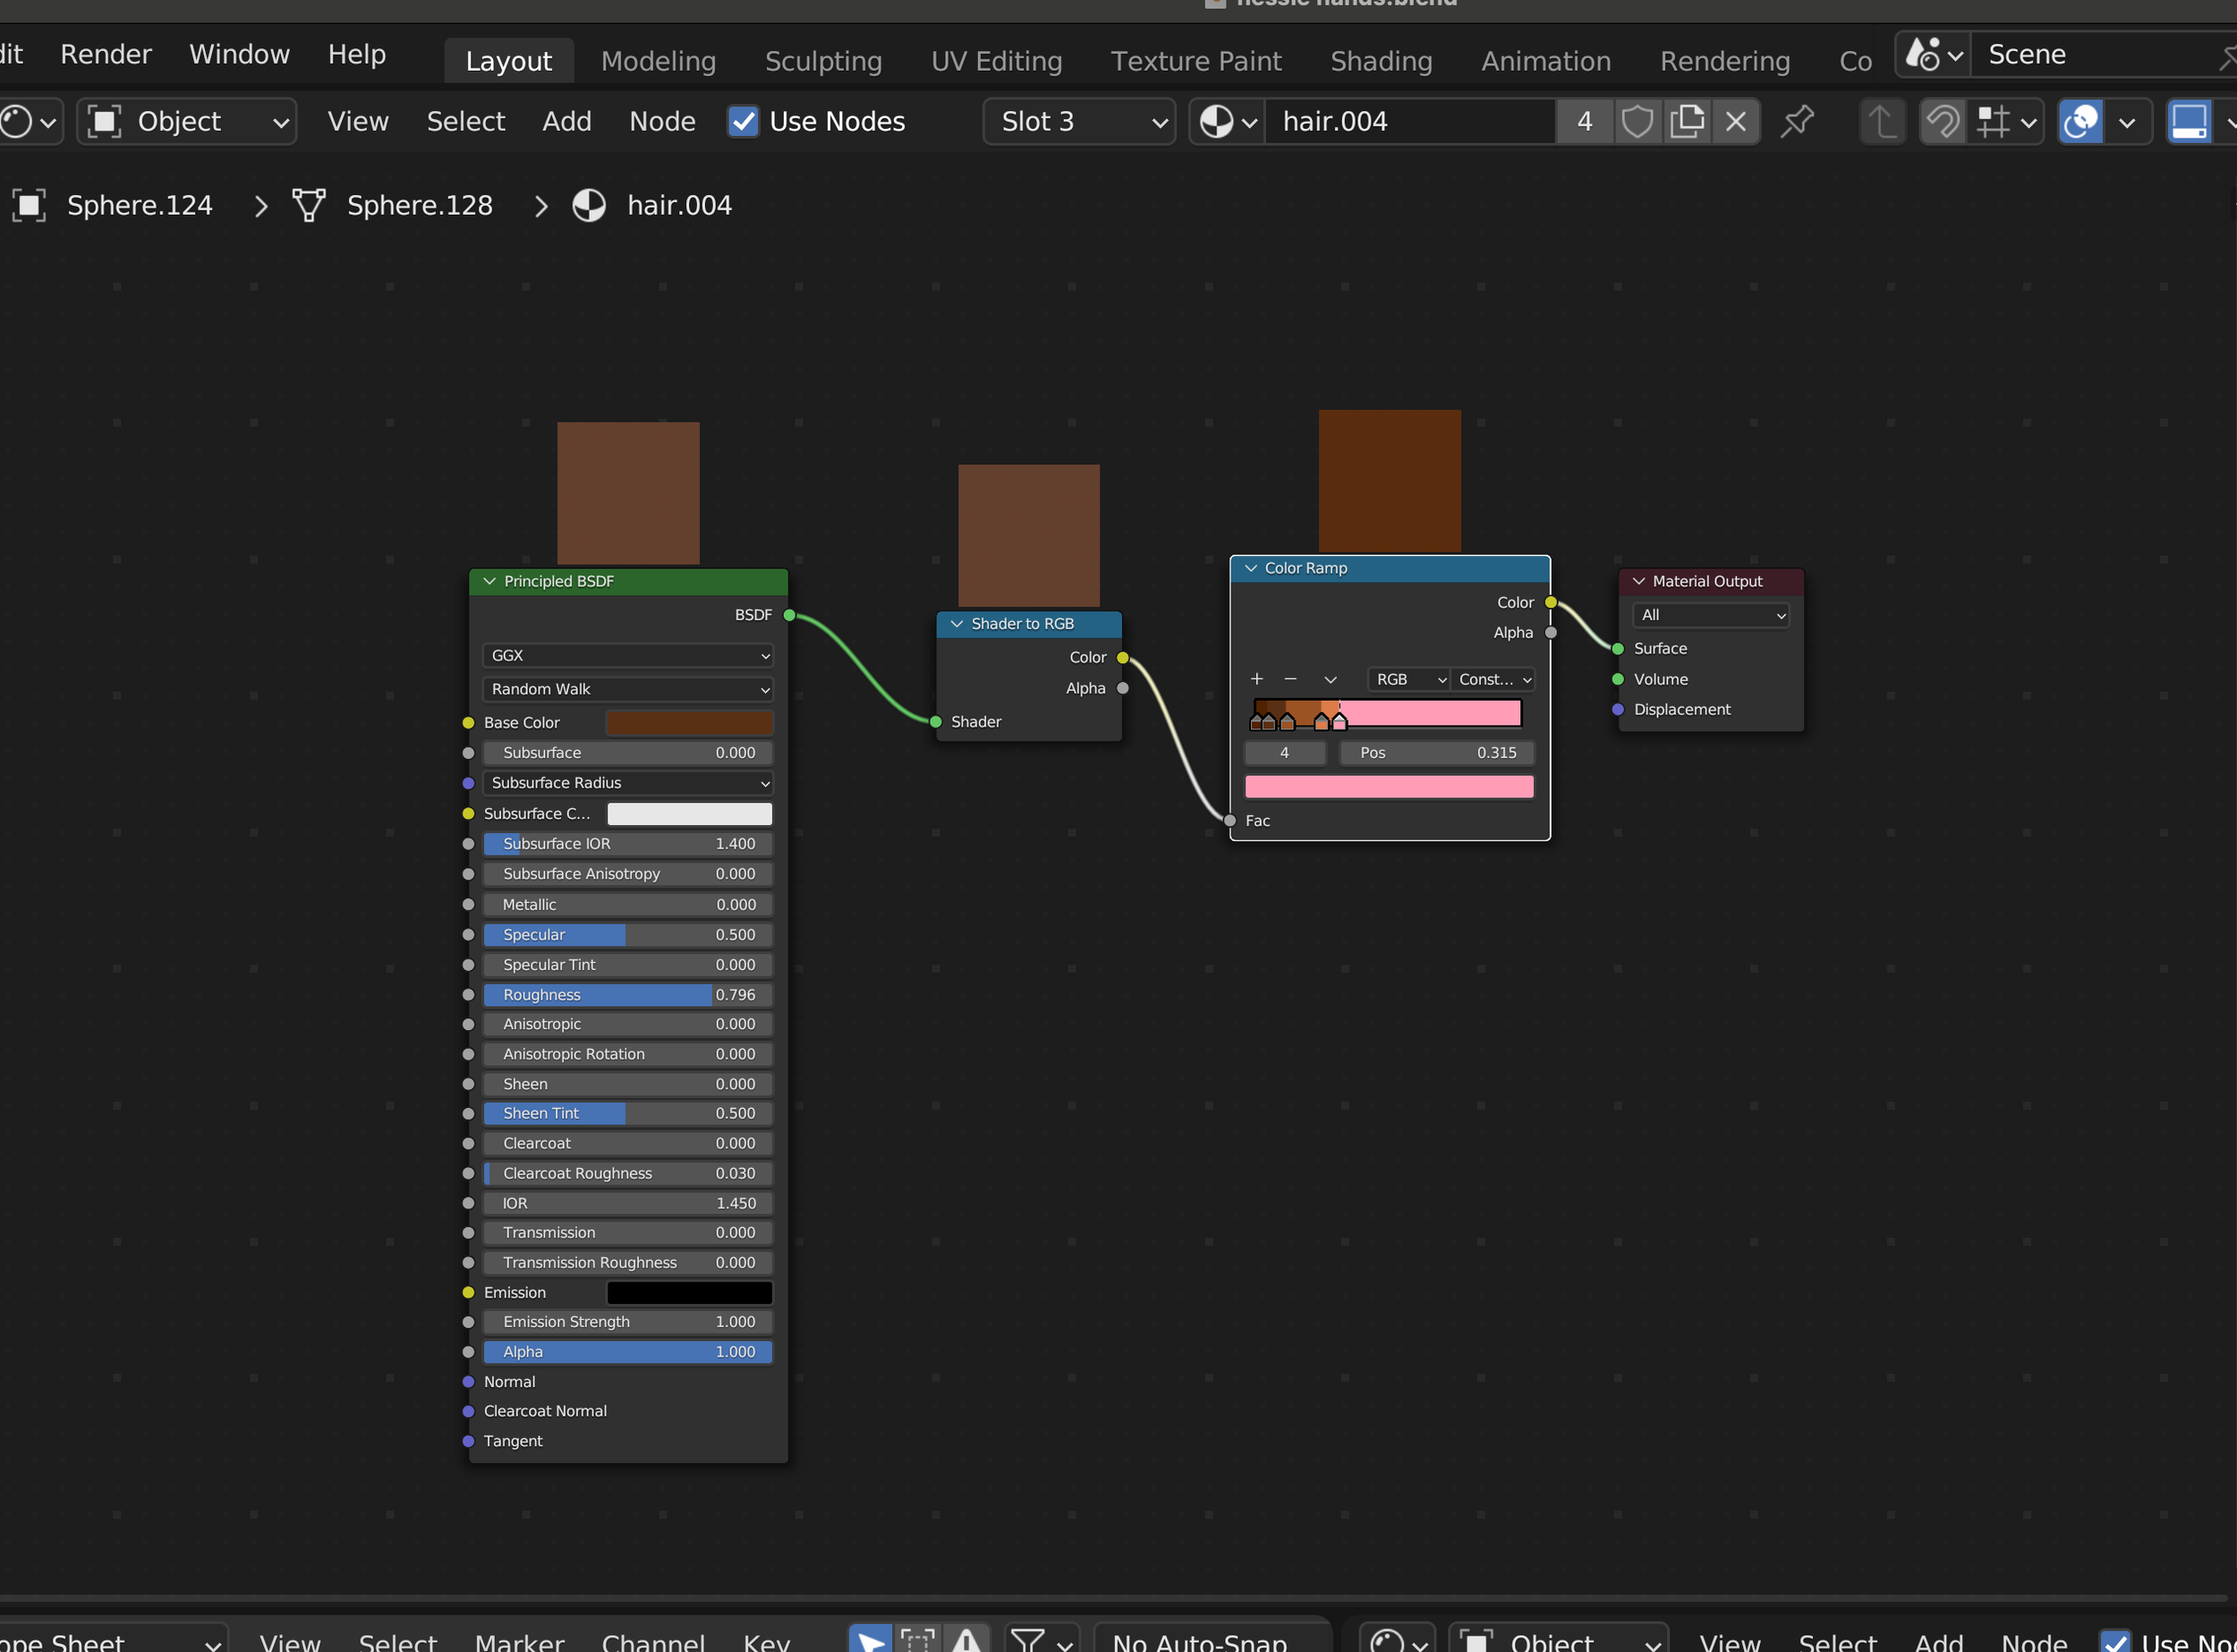Collapse the Principled BSDF node
This screenshot has width=2237, height=1652.
point(490,581)
